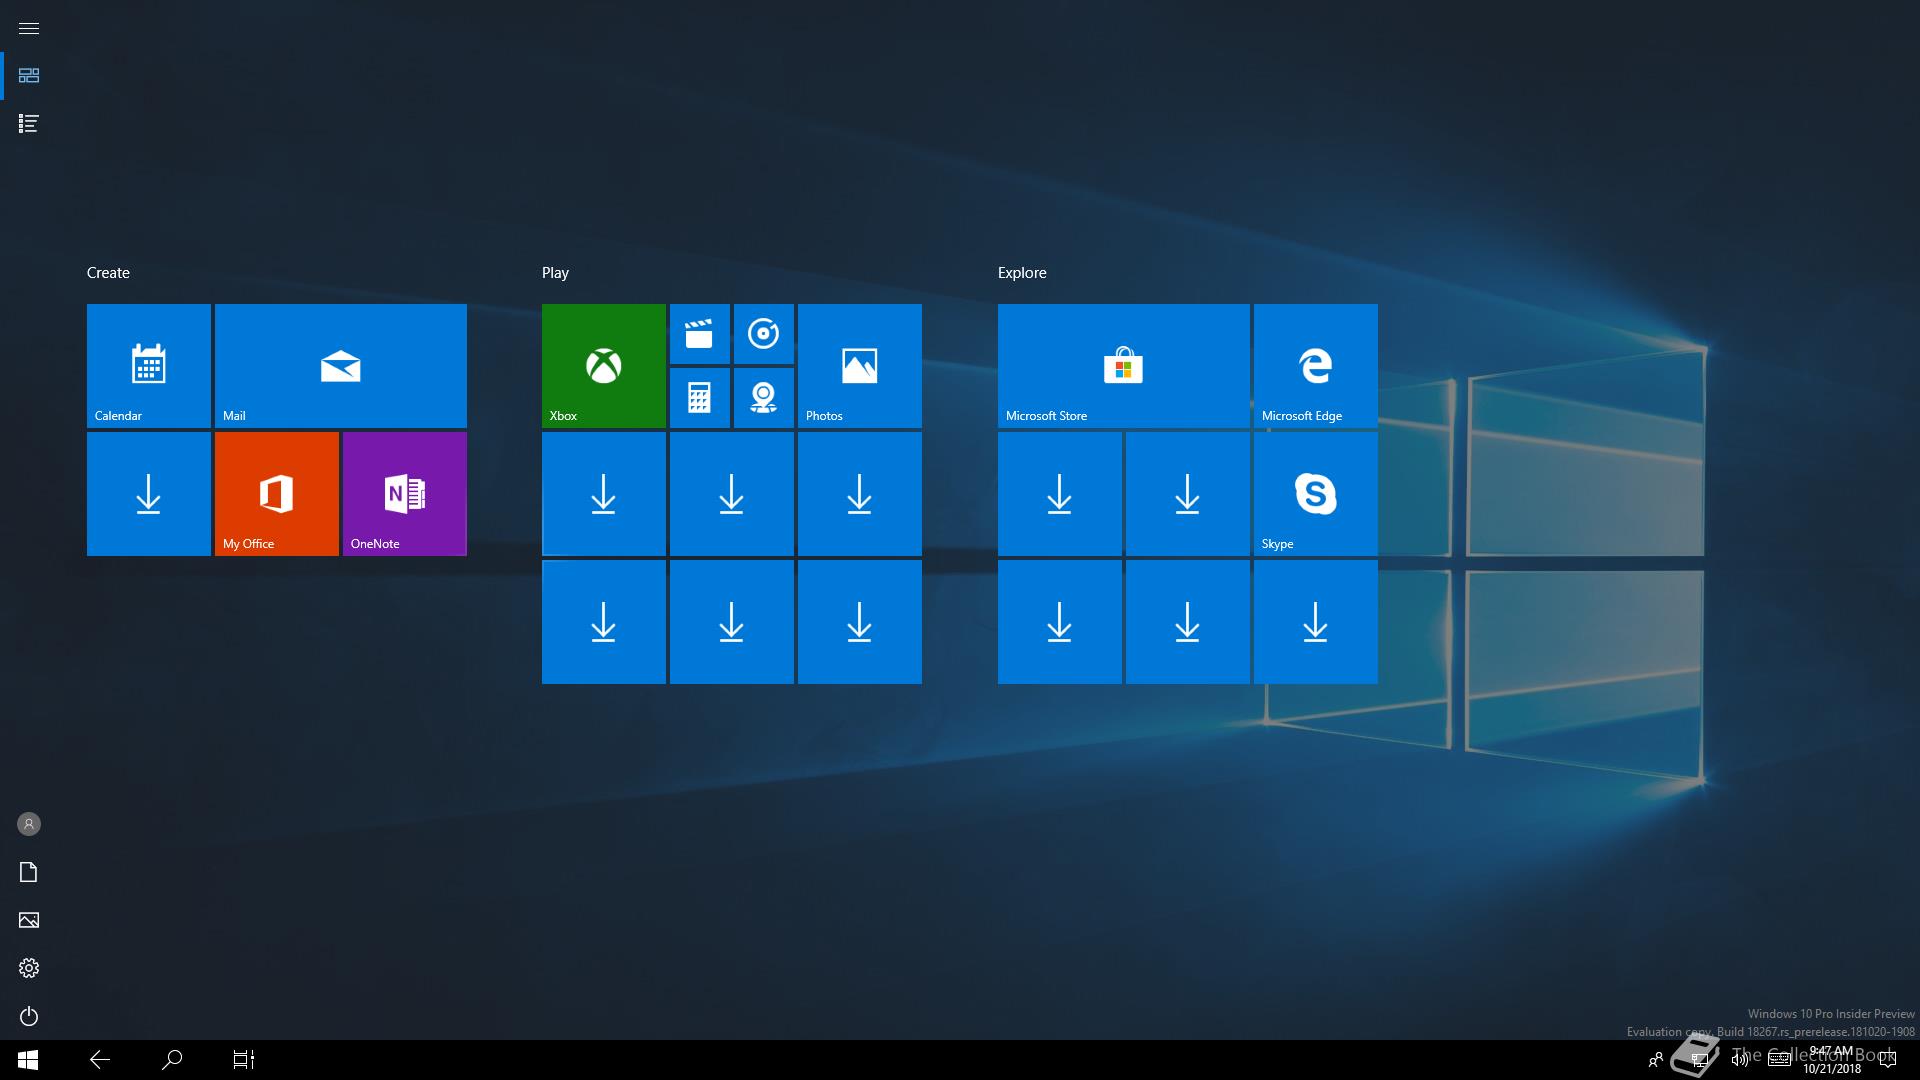Select the Play group heading
Viewport: 1920px width, 1080px height.
point(555,273)
